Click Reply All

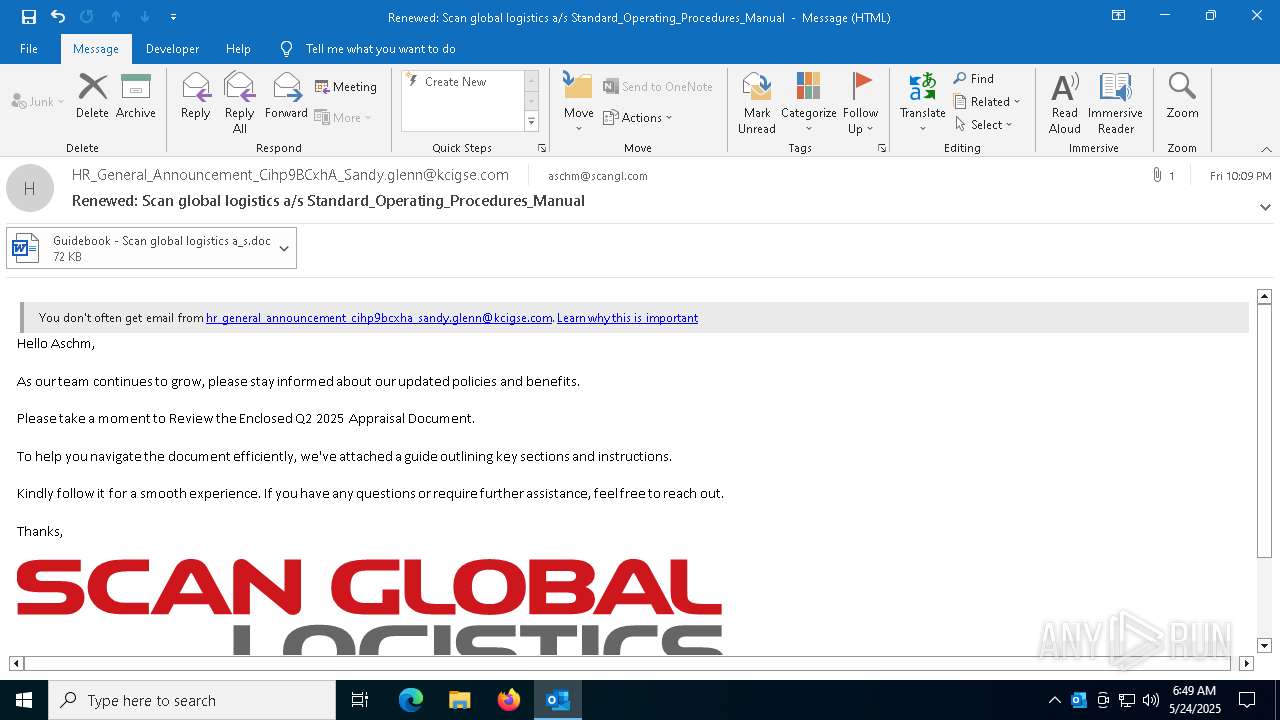(x=240, y=103)
